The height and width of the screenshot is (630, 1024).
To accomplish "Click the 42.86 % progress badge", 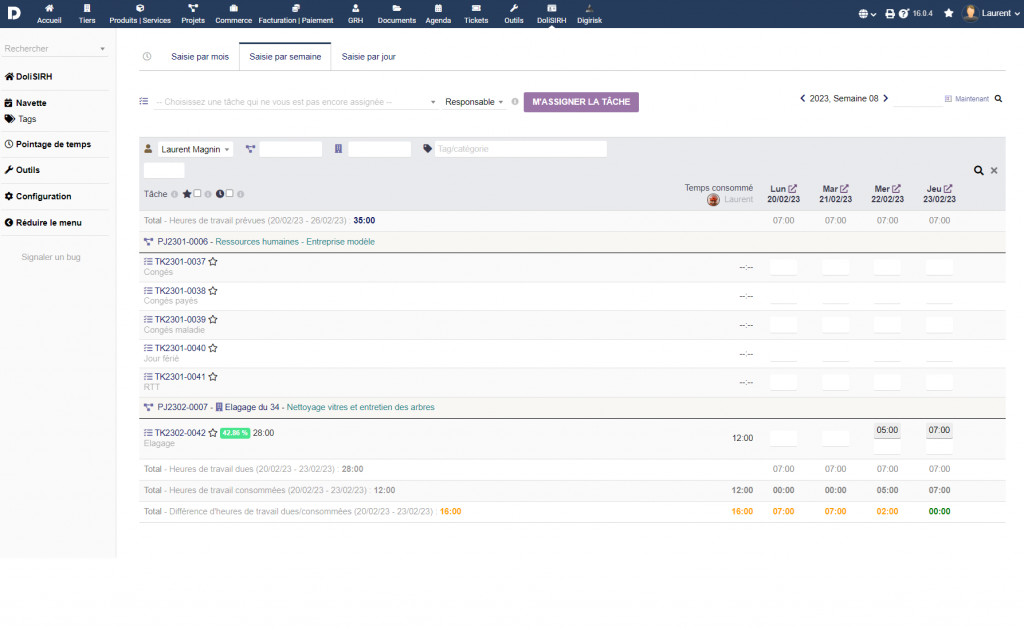I will 234,433.
